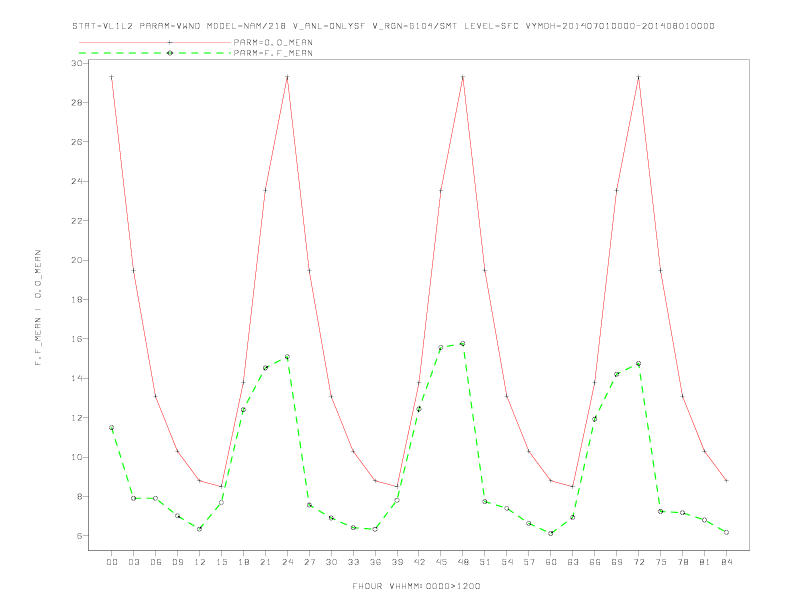Click the y-axis tick label 20
792x612 pixels.
pyautogui.click(x=77, y=260)
